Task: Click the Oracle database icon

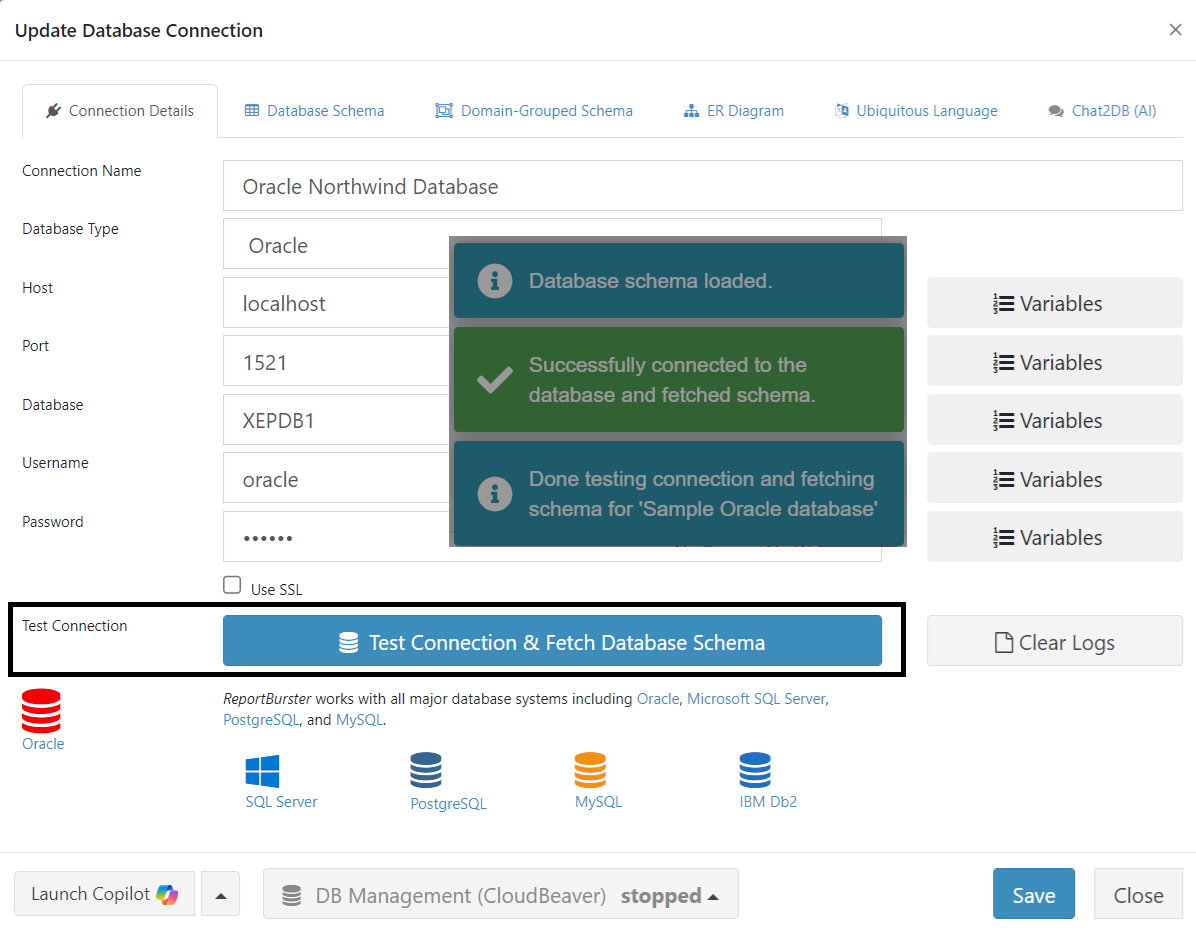Action: 41,711
